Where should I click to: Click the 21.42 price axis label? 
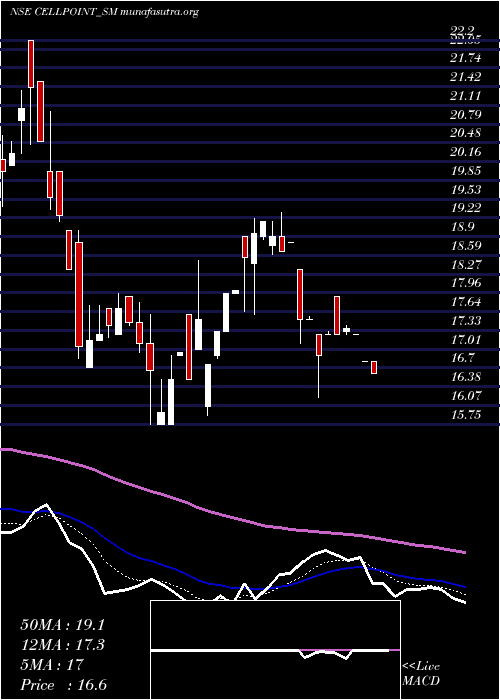[x=466, y=76]
